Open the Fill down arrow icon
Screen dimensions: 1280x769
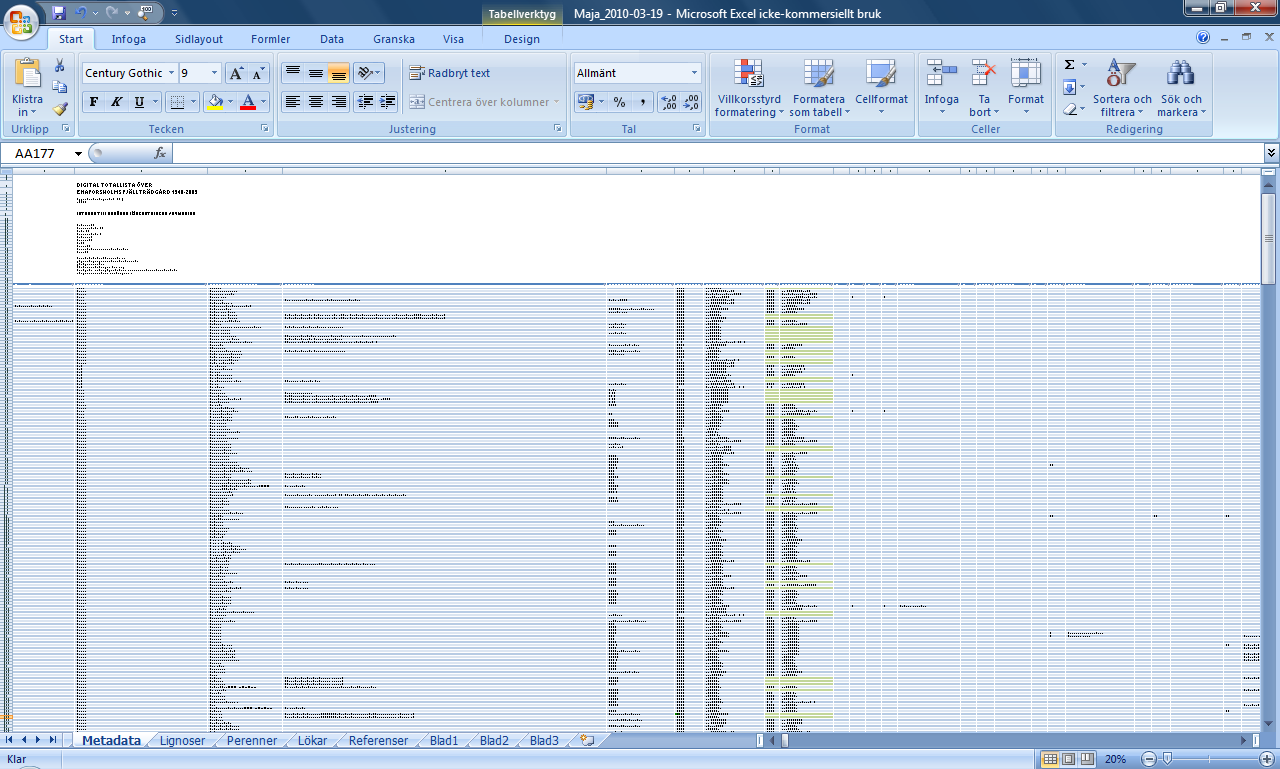[1069, 87]
